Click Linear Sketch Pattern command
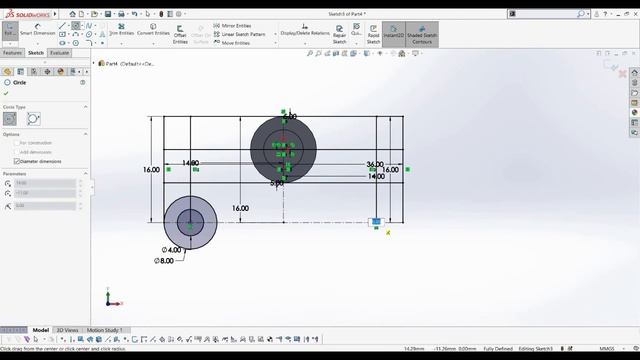Viewport: 640px width, 360px height. coord(240,34)
